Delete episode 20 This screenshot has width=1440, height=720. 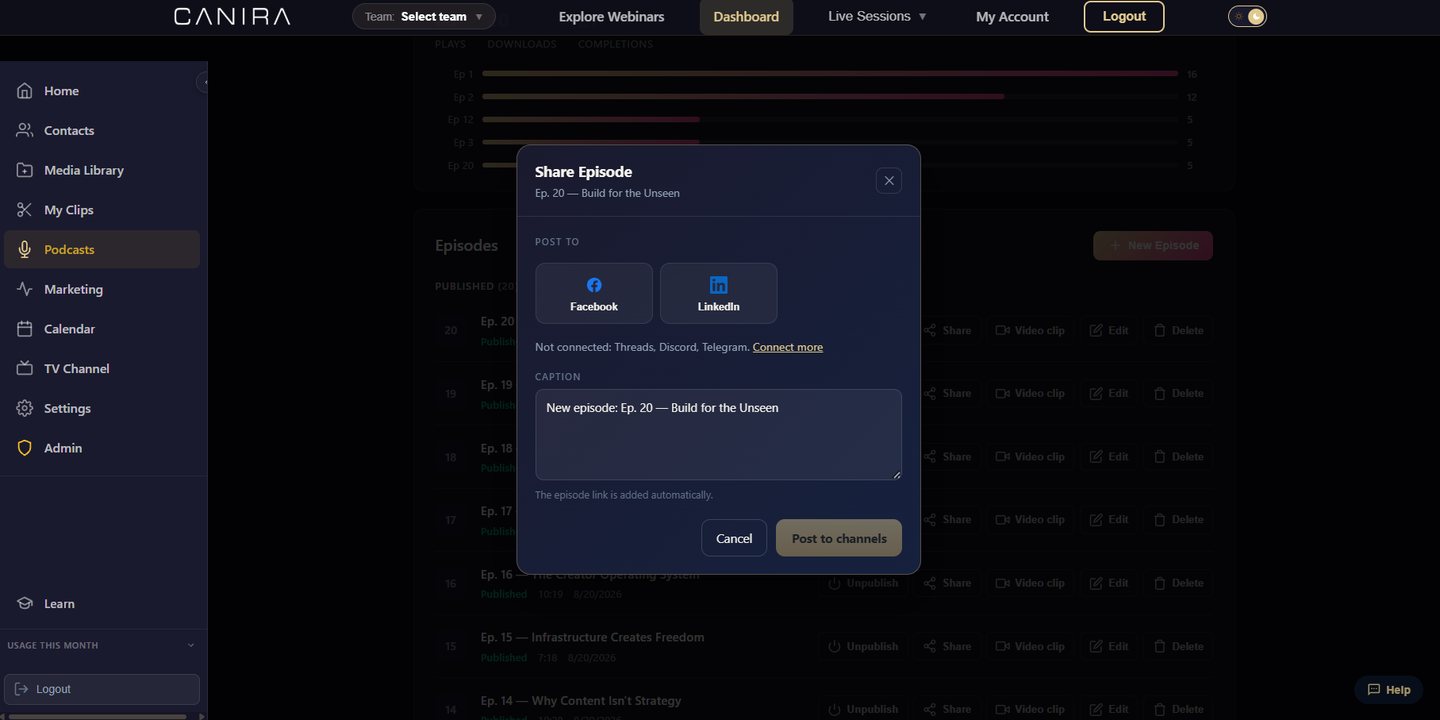[1178, 330]
